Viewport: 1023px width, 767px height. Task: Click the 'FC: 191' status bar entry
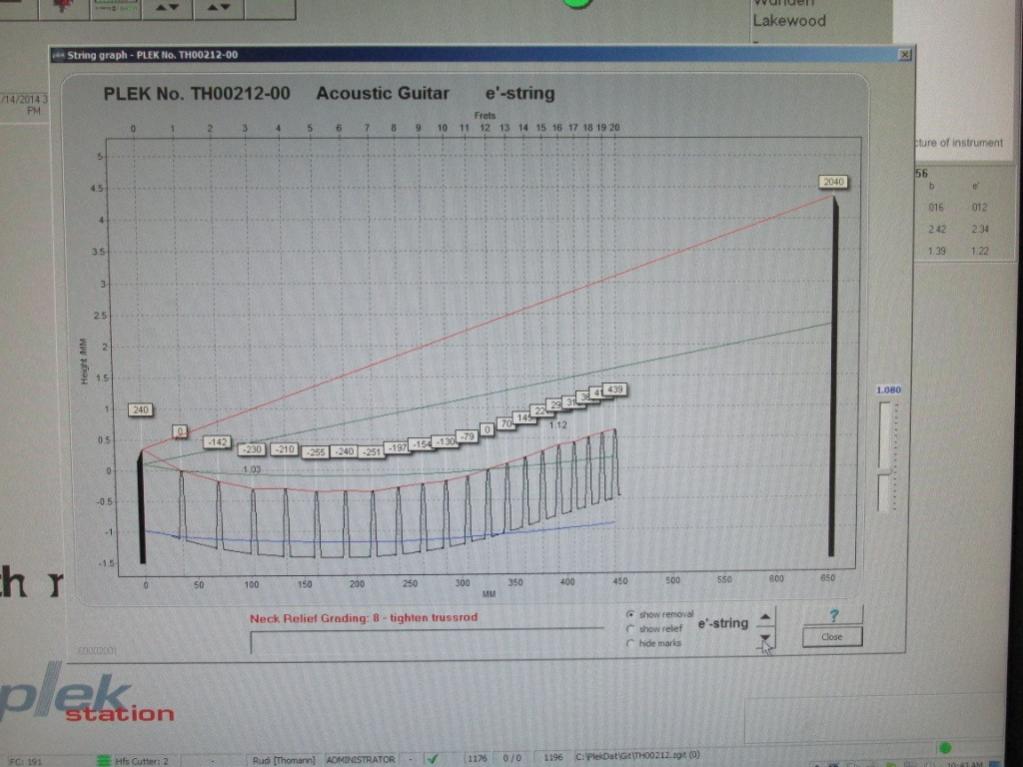(x=26, y=761)
